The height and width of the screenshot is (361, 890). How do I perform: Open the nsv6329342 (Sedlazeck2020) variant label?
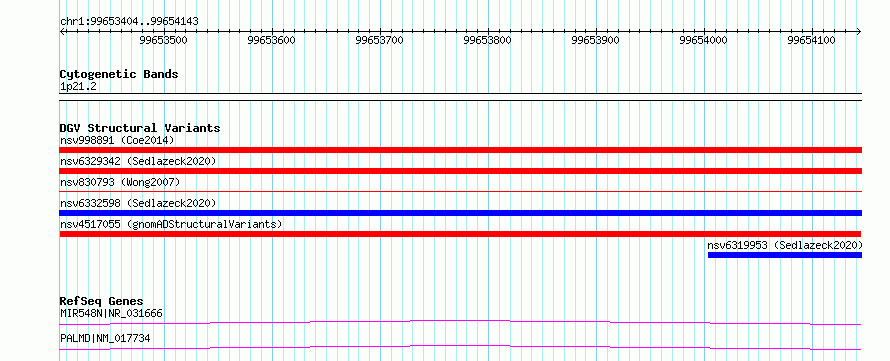pos(138,161)
